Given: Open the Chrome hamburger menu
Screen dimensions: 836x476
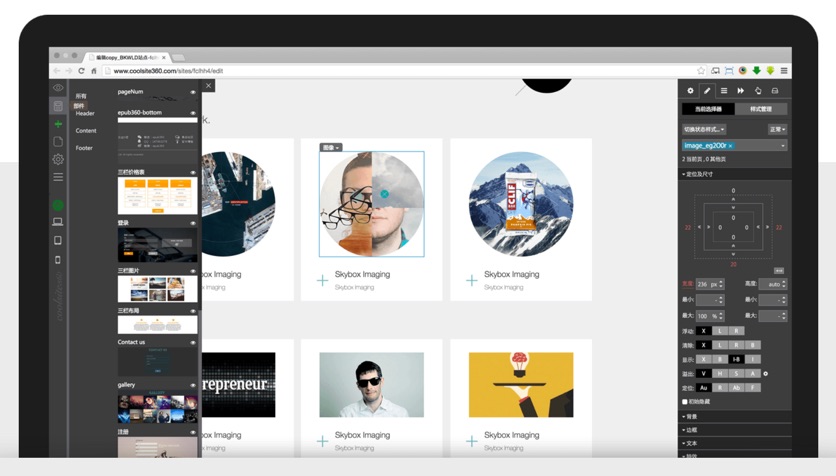Looking at the screenshot, I should [784, 70].
